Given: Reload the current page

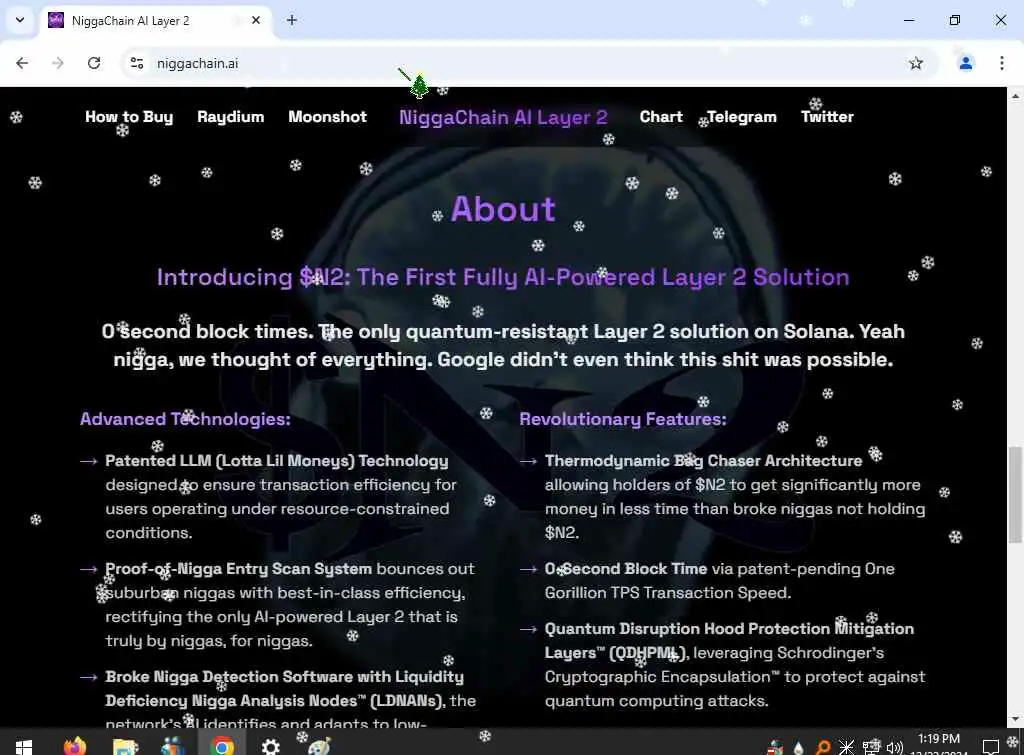Looking at the screenshot, I should pyautogui.click(x=94, y=63).
